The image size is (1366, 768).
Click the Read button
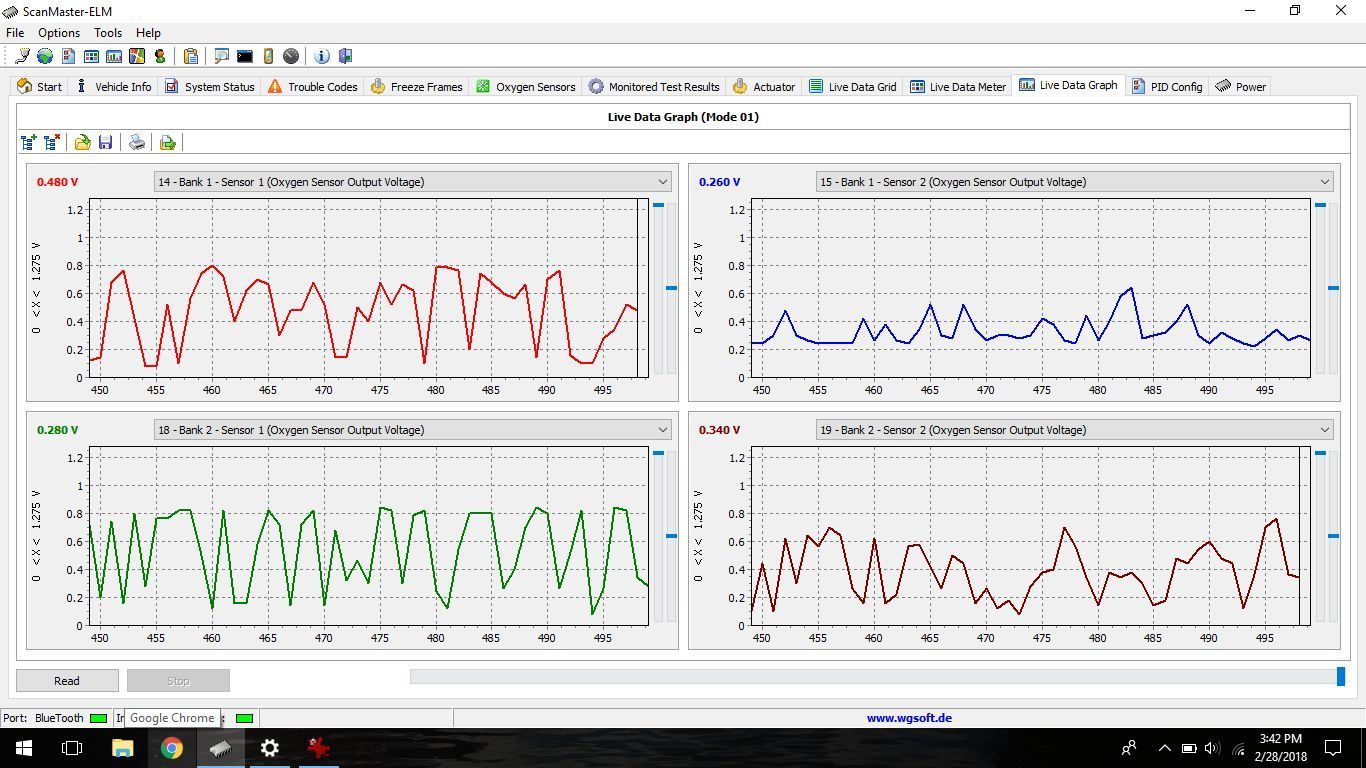coord(67,681)
